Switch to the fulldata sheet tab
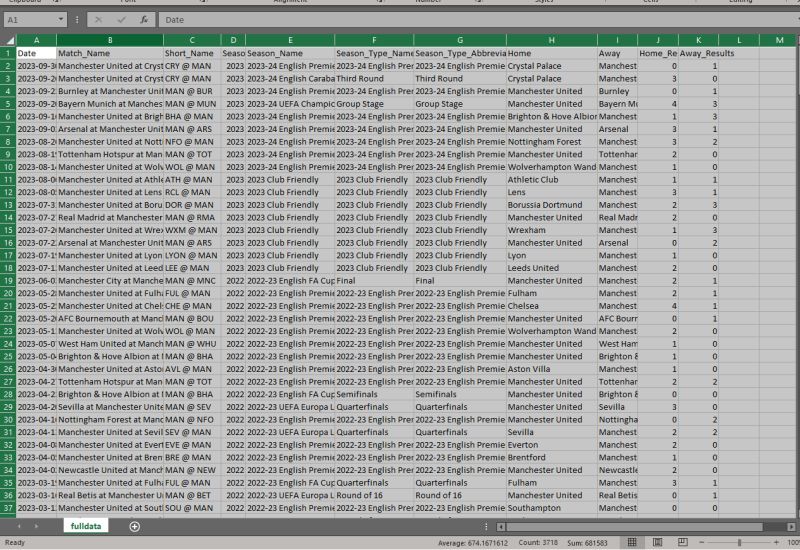The image size is (800, 550). pos(86,526)
